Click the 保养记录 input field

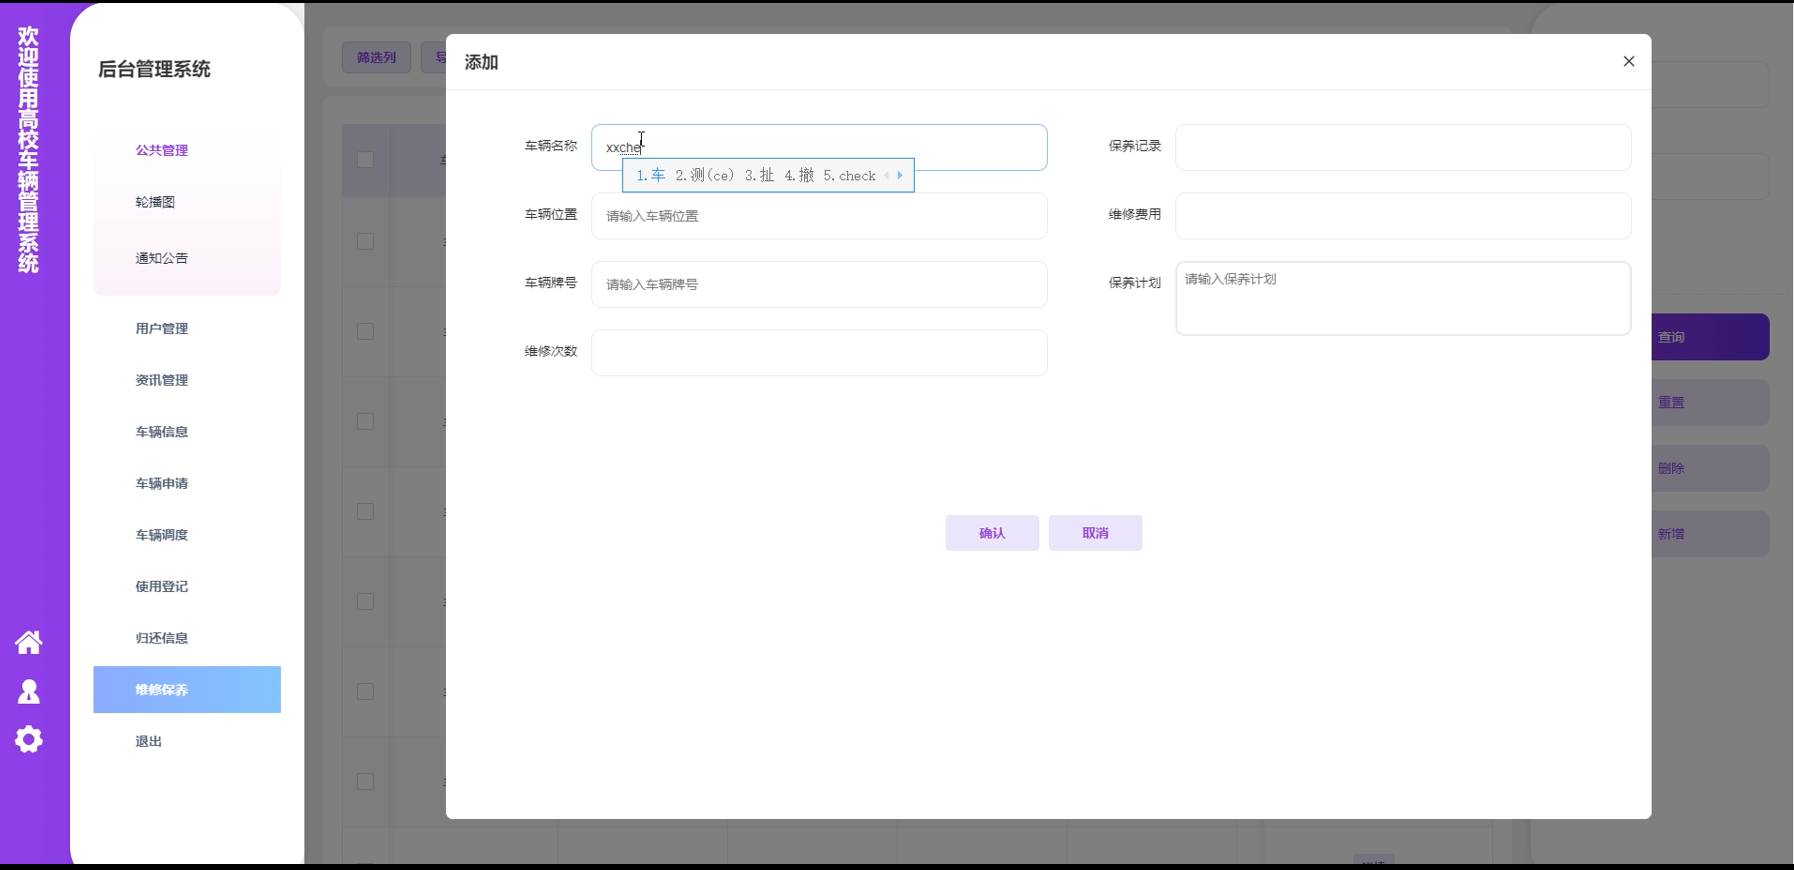click(x=1403, y=147)
